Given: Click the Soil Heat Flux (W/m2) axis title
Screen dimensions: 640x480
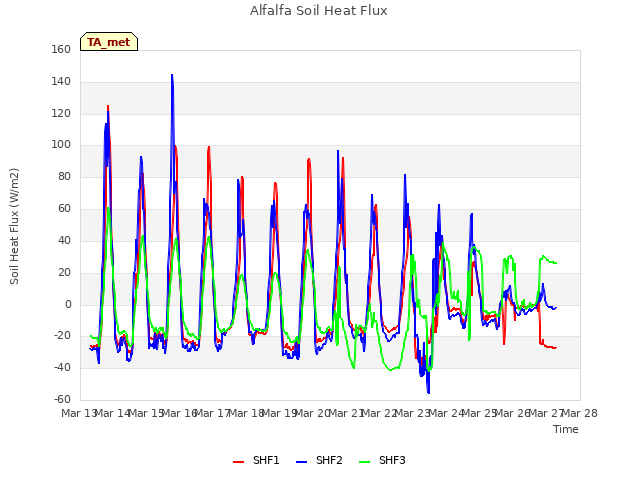Looking at the screenshot, I should (x=14, y=226).
